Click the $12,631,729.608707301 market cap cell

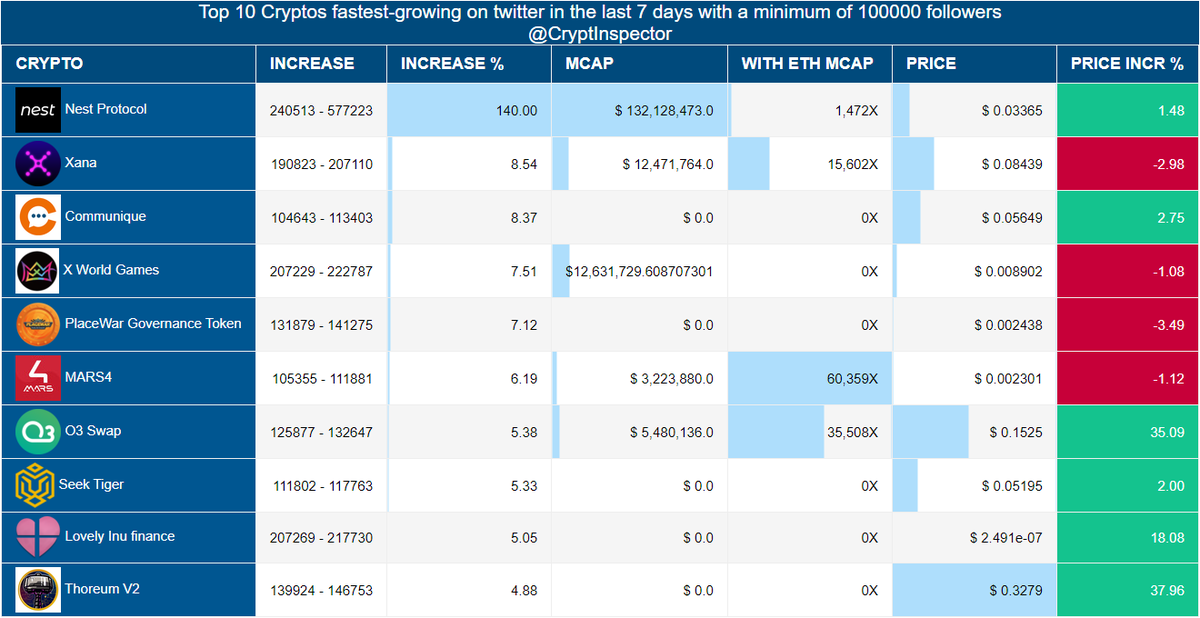(640, 271)
